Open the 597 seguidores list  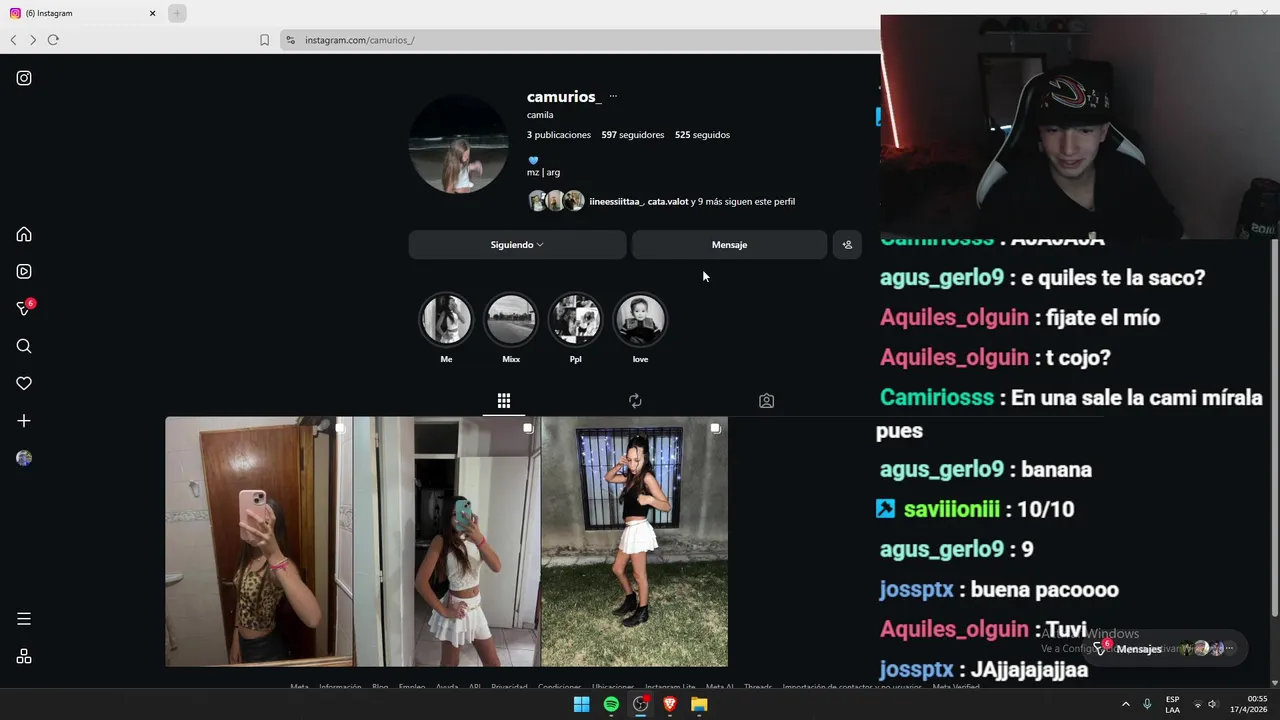pyautogui.click(x=633, y=135)
